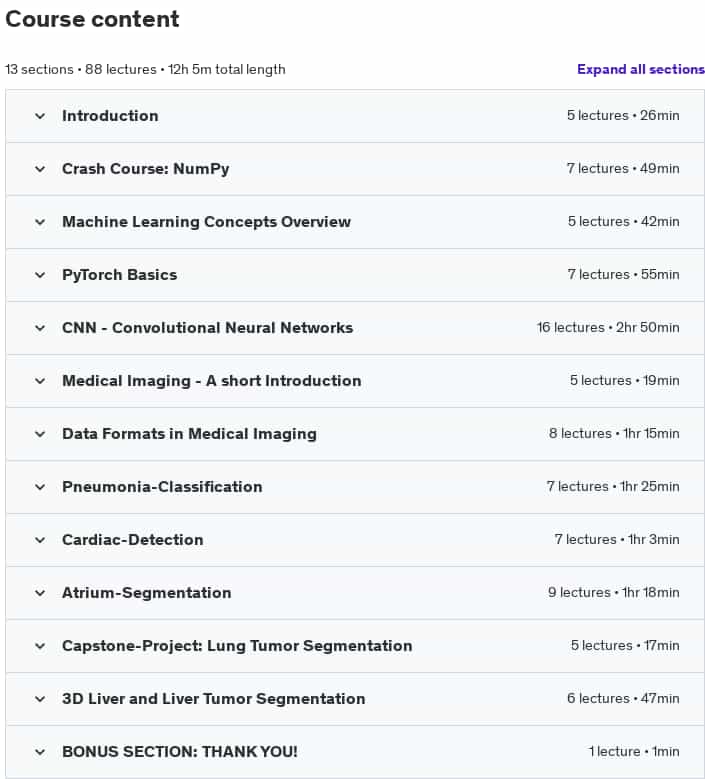The width and height of the screenshot is (705, 779).
Task: Open 3D Liver and Liver Tumor Segmentation title
Action: 214,699
